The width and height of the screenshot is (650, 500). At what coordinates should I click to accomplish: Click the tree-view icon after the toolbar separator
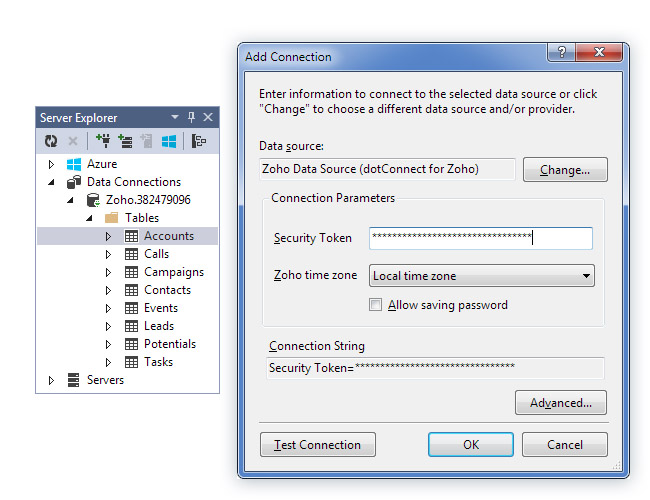[x=199, y=141]
